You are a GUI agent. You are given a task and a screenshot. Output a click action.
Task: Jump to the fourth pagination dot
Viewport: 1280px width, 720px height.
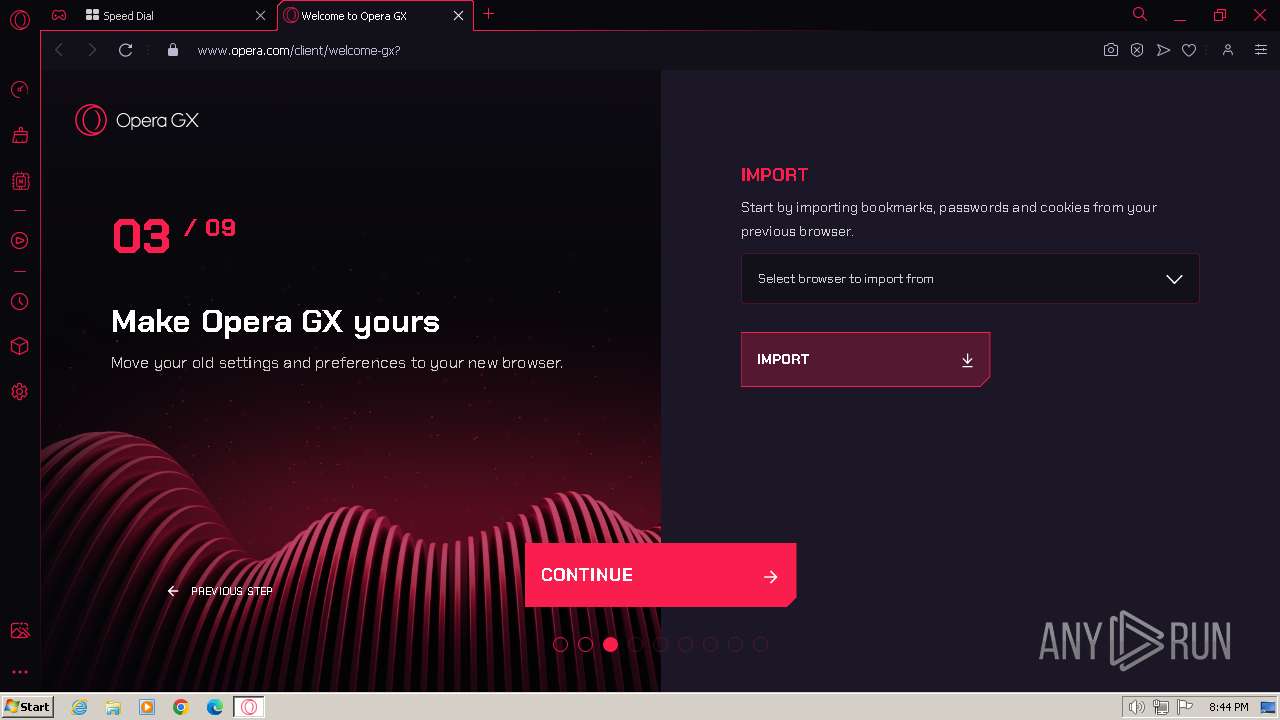(x=635, y=644)
